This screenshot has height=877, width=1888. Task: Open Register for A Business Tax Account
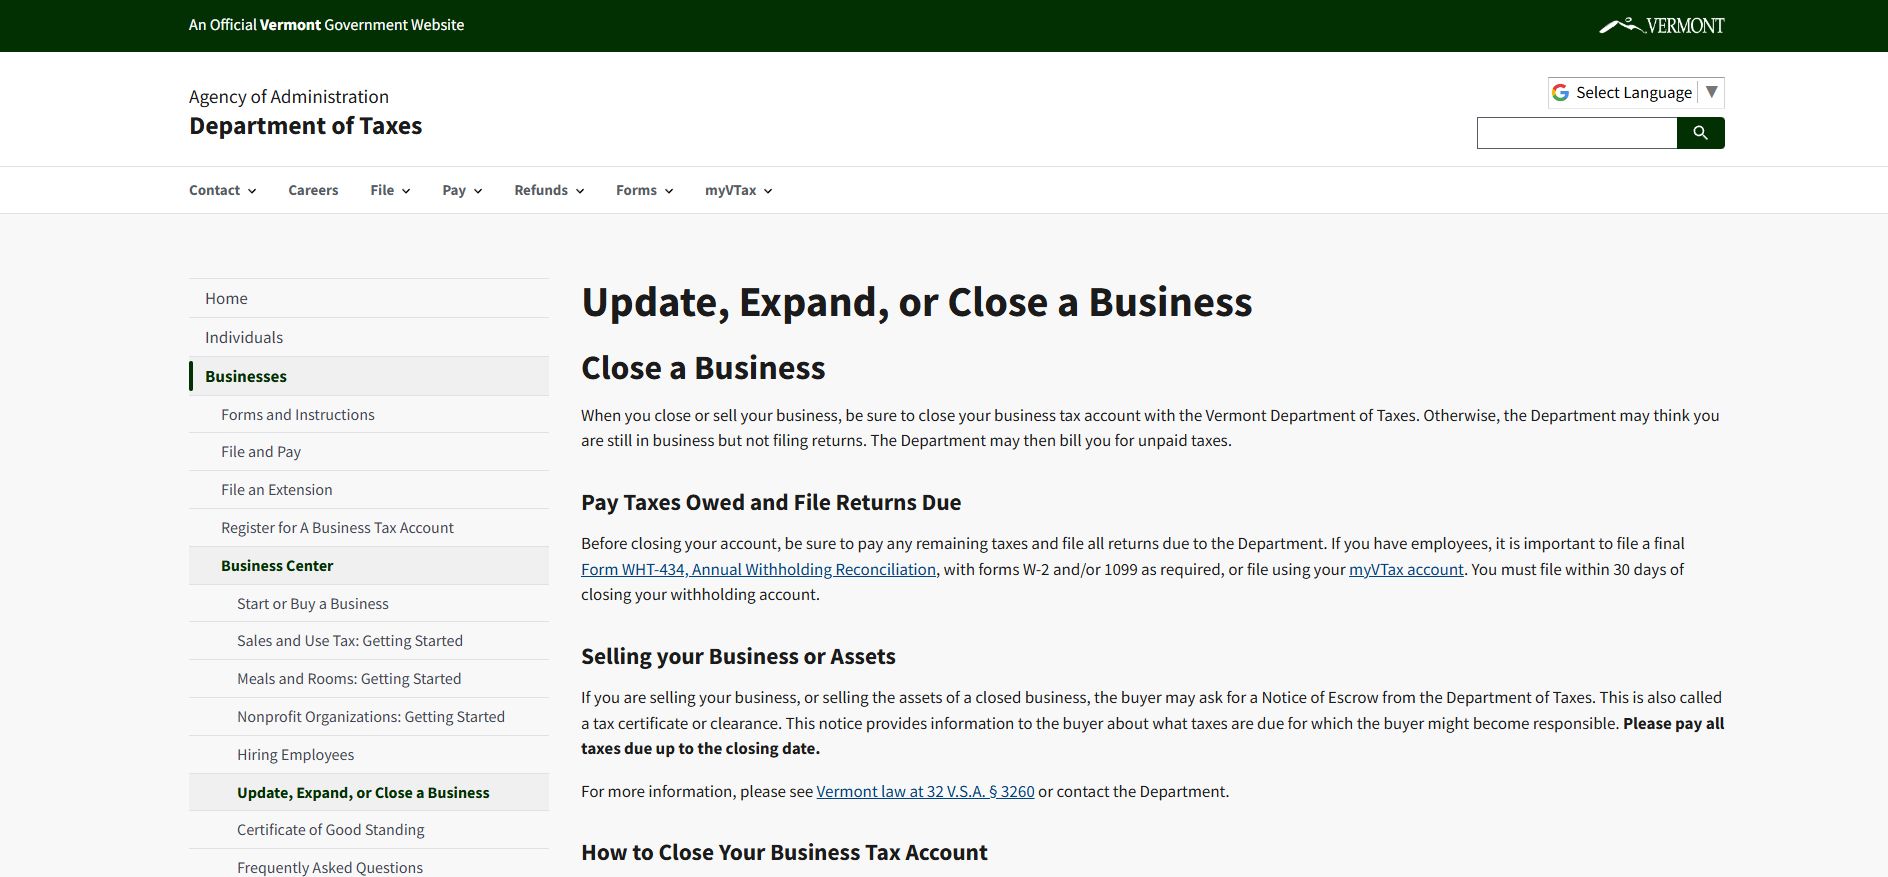pos(369,528)
